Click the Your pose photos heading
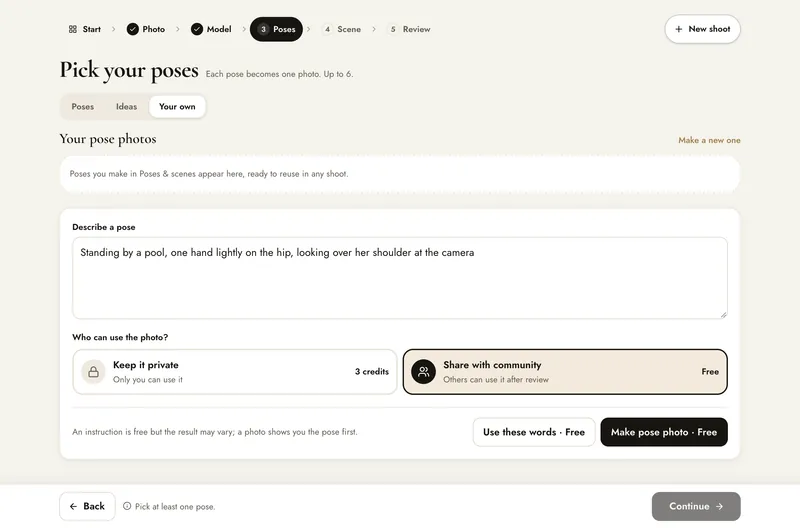This screenshot has height=528, width=800. coord(108,139)
